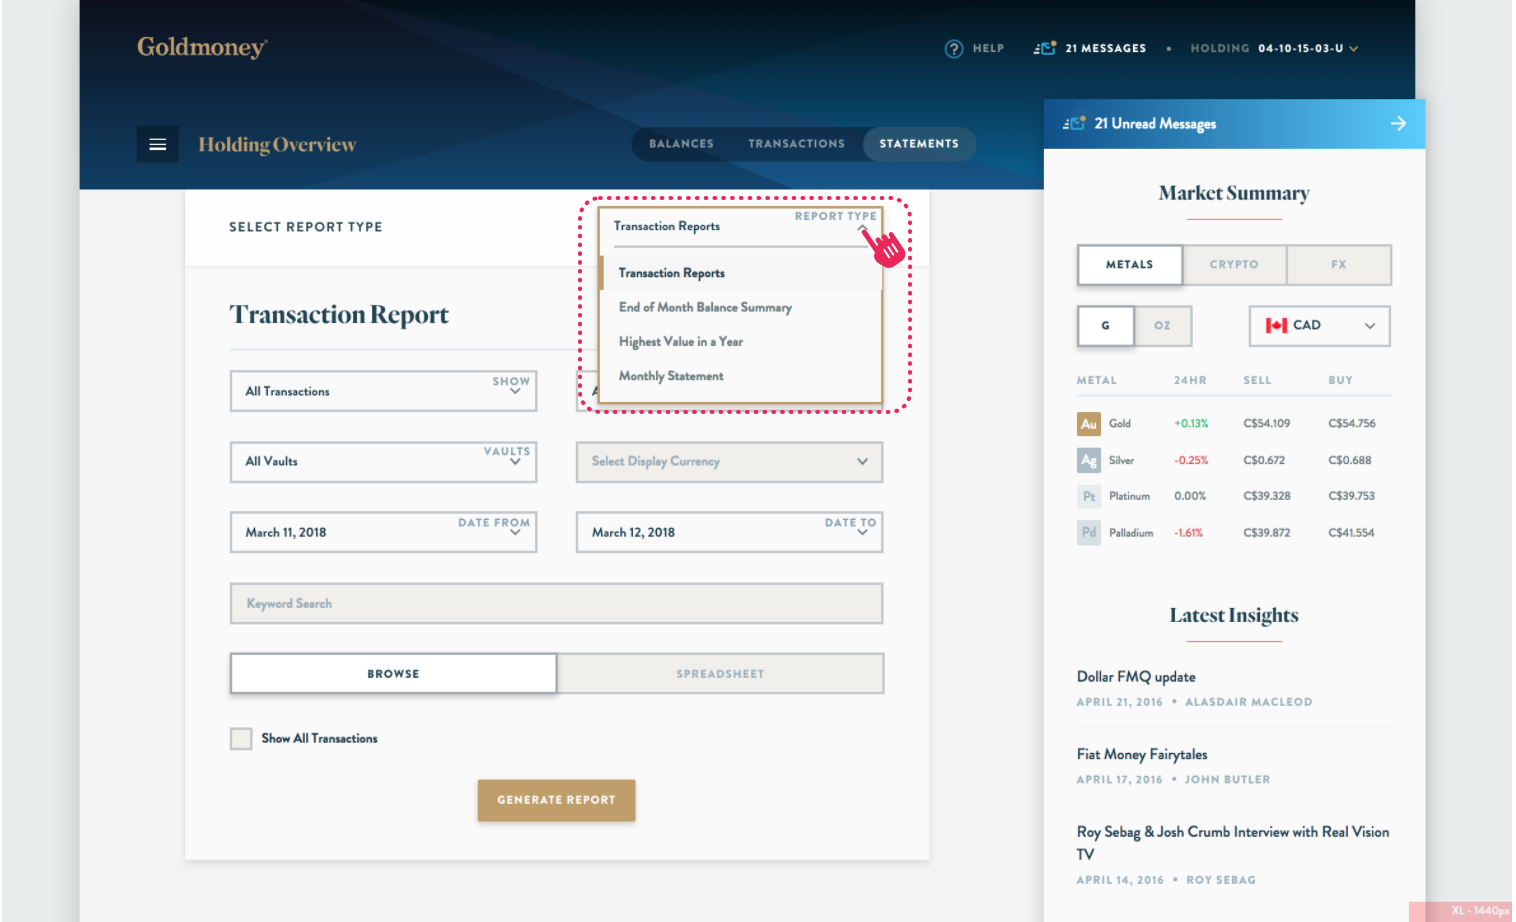This screenshot has height=922, width=1516.
Task: Click the messages icon in header
Action: click(x=1045, y=48)
